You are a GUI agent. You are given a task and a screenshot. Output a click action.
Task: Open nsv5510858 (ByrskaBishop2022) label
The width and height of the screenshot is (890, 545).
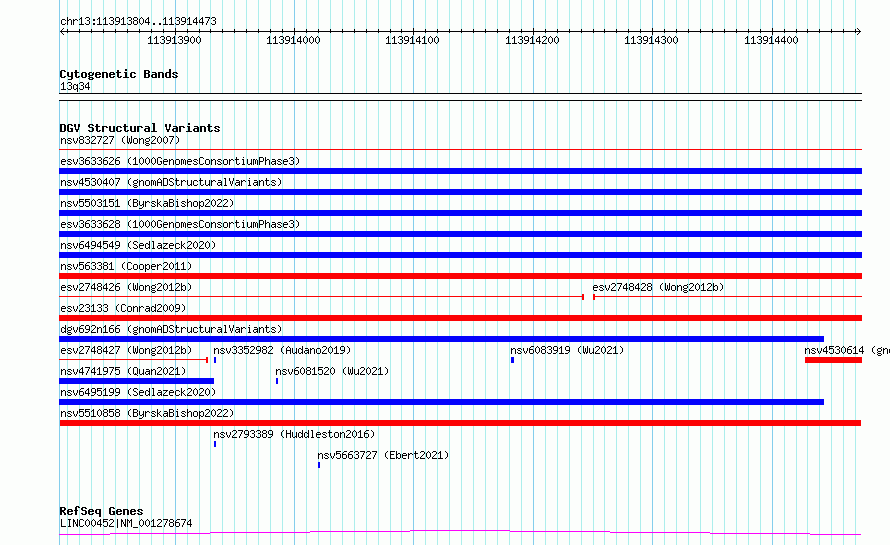[x=147, y=413]
